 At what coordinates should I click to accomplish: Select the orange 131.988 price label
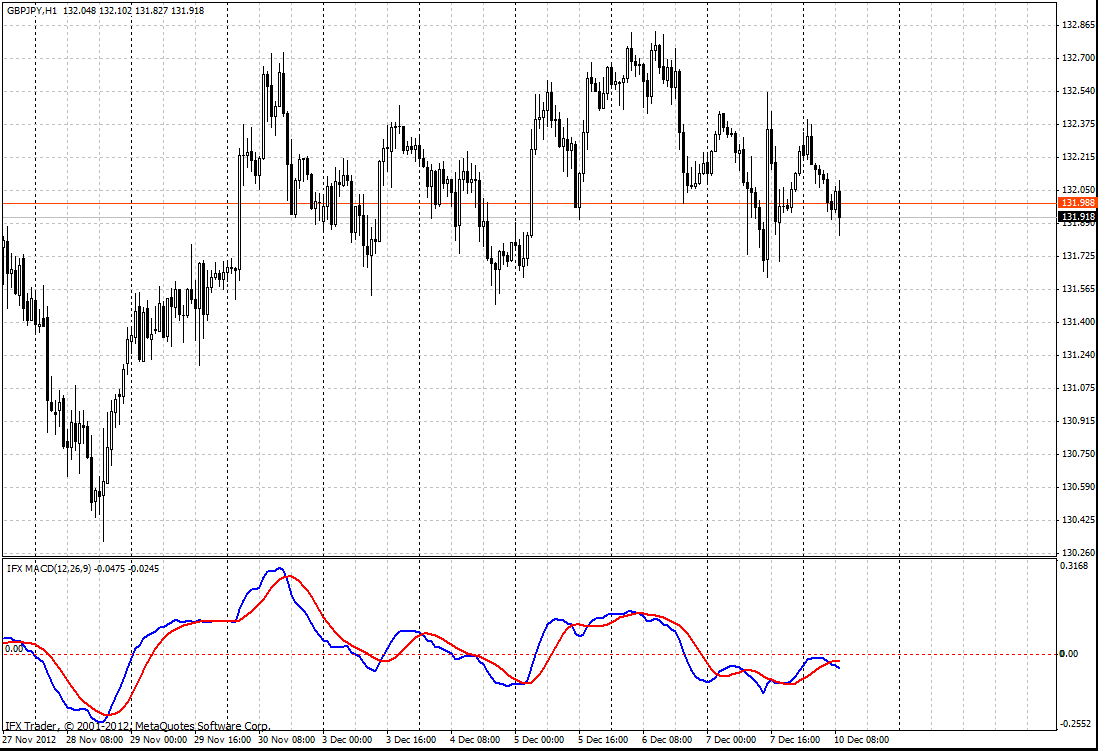pyautogui.click(x=1077, y=203)
